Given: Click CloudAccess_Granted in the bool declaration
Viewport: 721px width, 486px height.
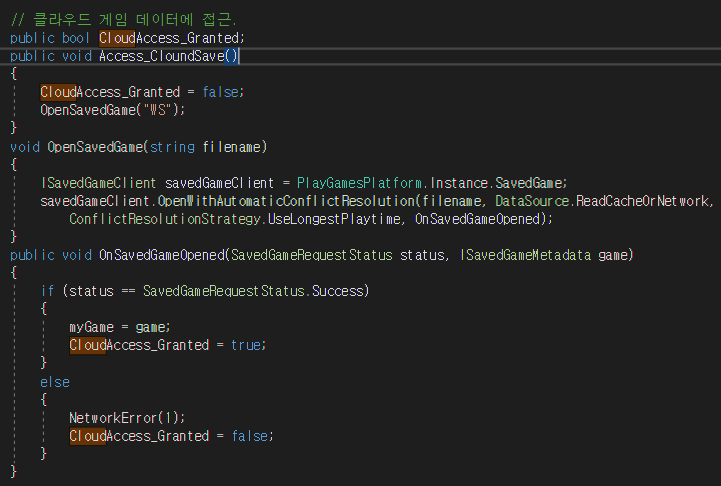Looking at the screenshot, I should (169, 38).
